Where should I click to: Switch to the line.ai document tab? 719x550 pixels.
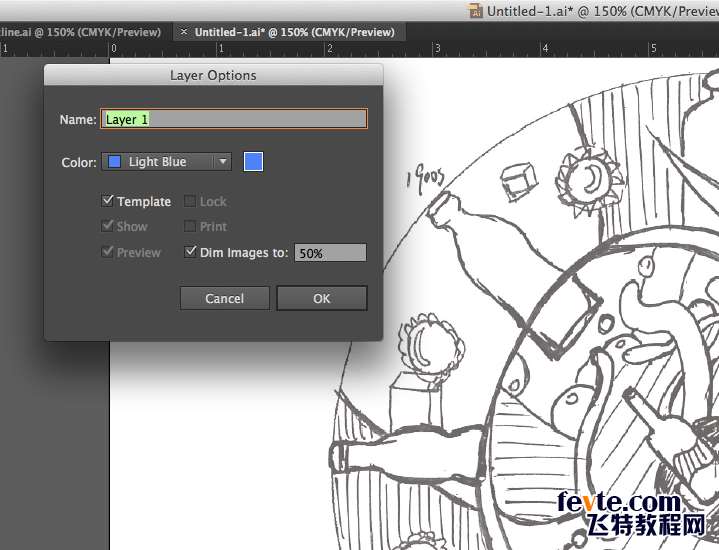[80, 32]
